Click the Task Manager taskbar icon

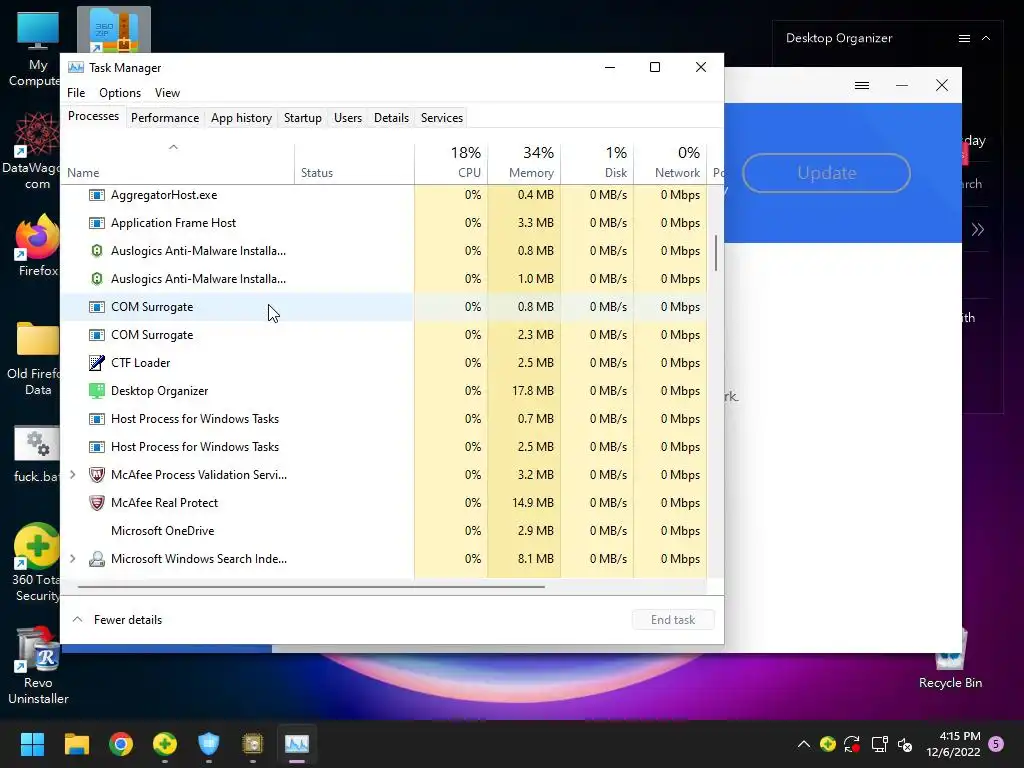click(296, 744)
